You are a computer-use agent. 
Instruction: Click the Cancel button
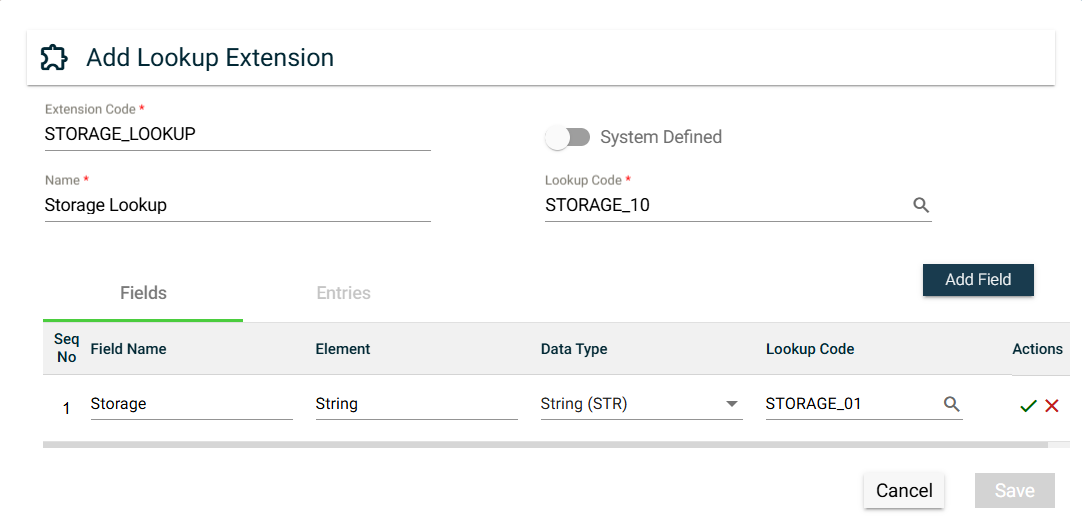(x=904, y=490)
